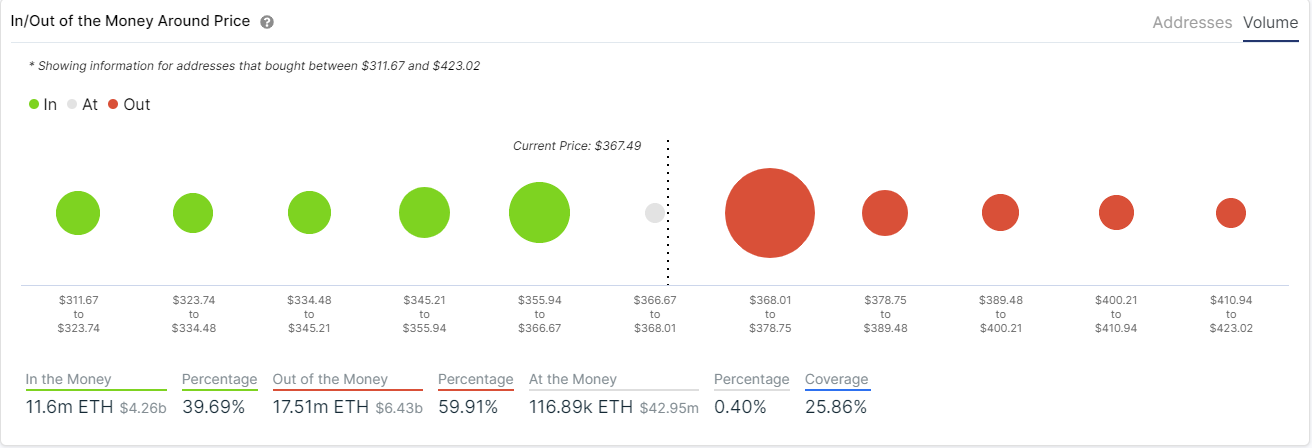Click the green bubble for $345.21 to $355.94
The image size is (1312, 448).
click(424, 213)
